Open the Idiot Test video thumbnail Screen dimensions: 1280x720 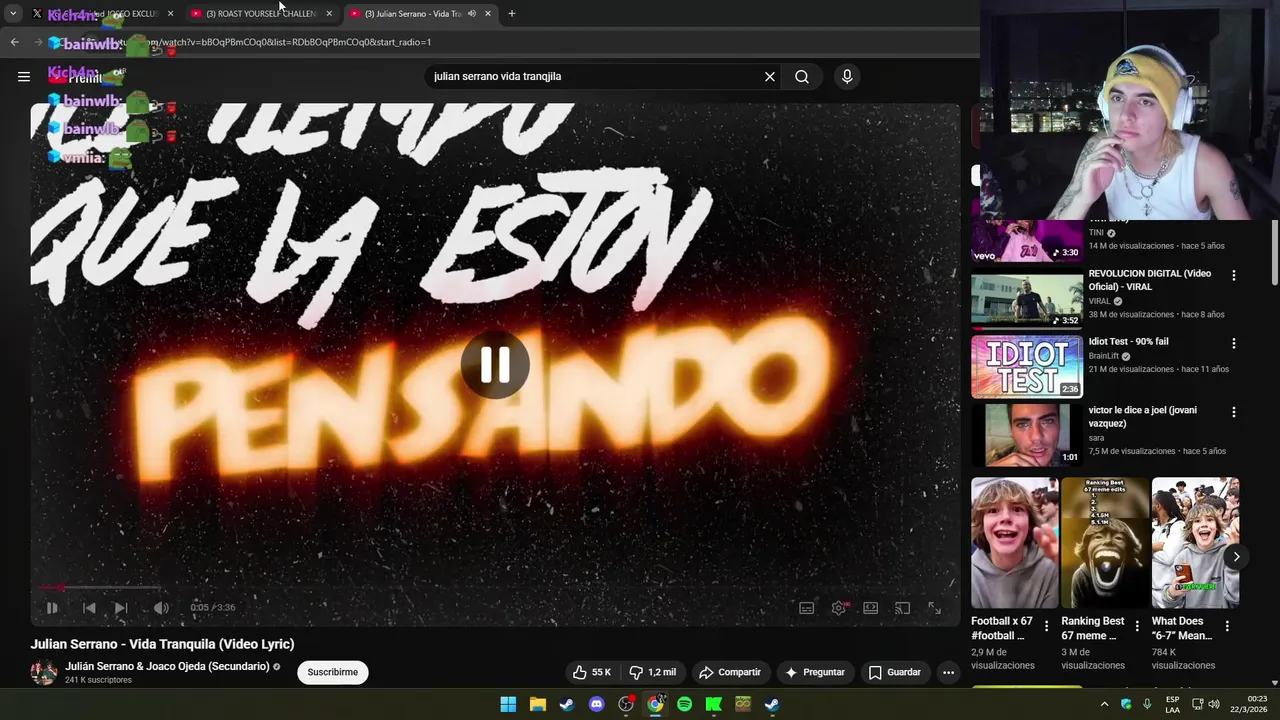[1027, 367]
